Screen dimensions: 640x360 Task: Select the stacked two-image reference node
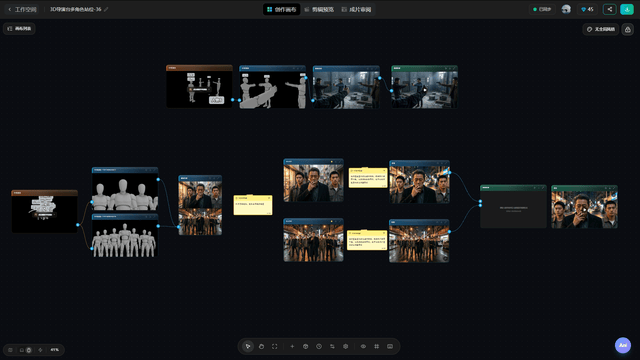(200, 205)
